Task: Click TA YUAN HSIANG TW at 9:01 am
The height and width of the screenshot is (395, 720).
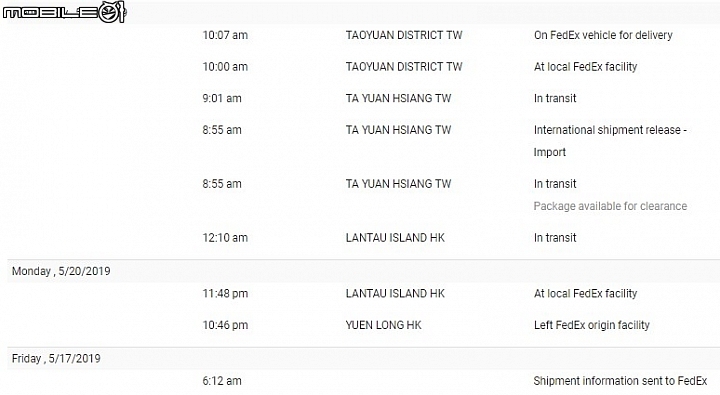Action: (x=399, y=98)
